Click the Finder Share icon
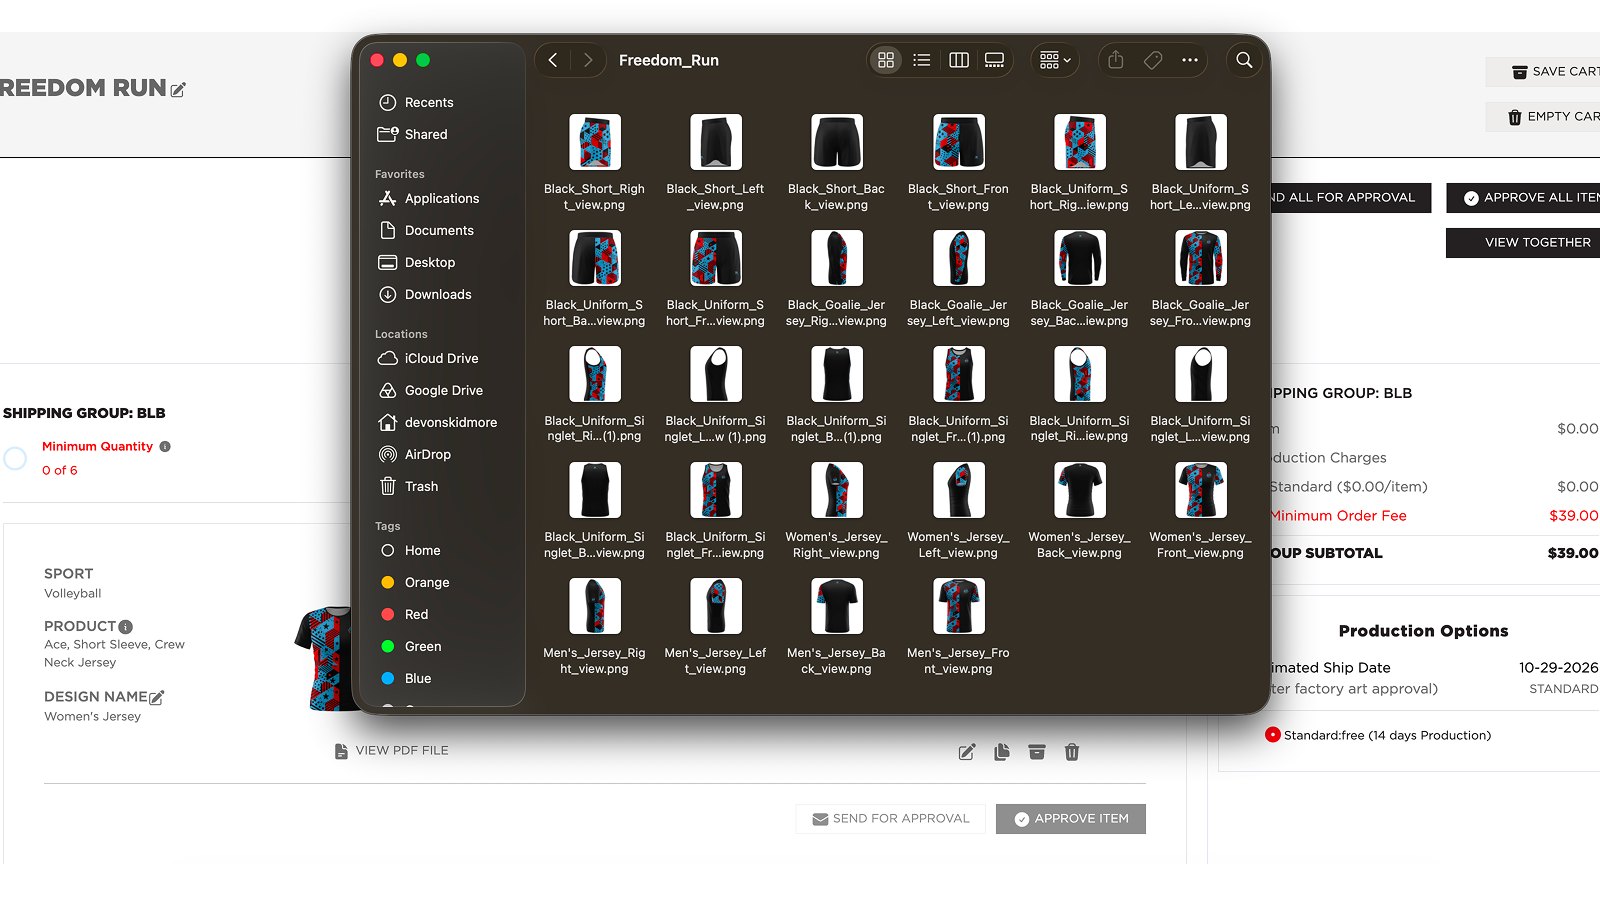Viewport: 1600px width, 900px height. [x=1116, y=60]
